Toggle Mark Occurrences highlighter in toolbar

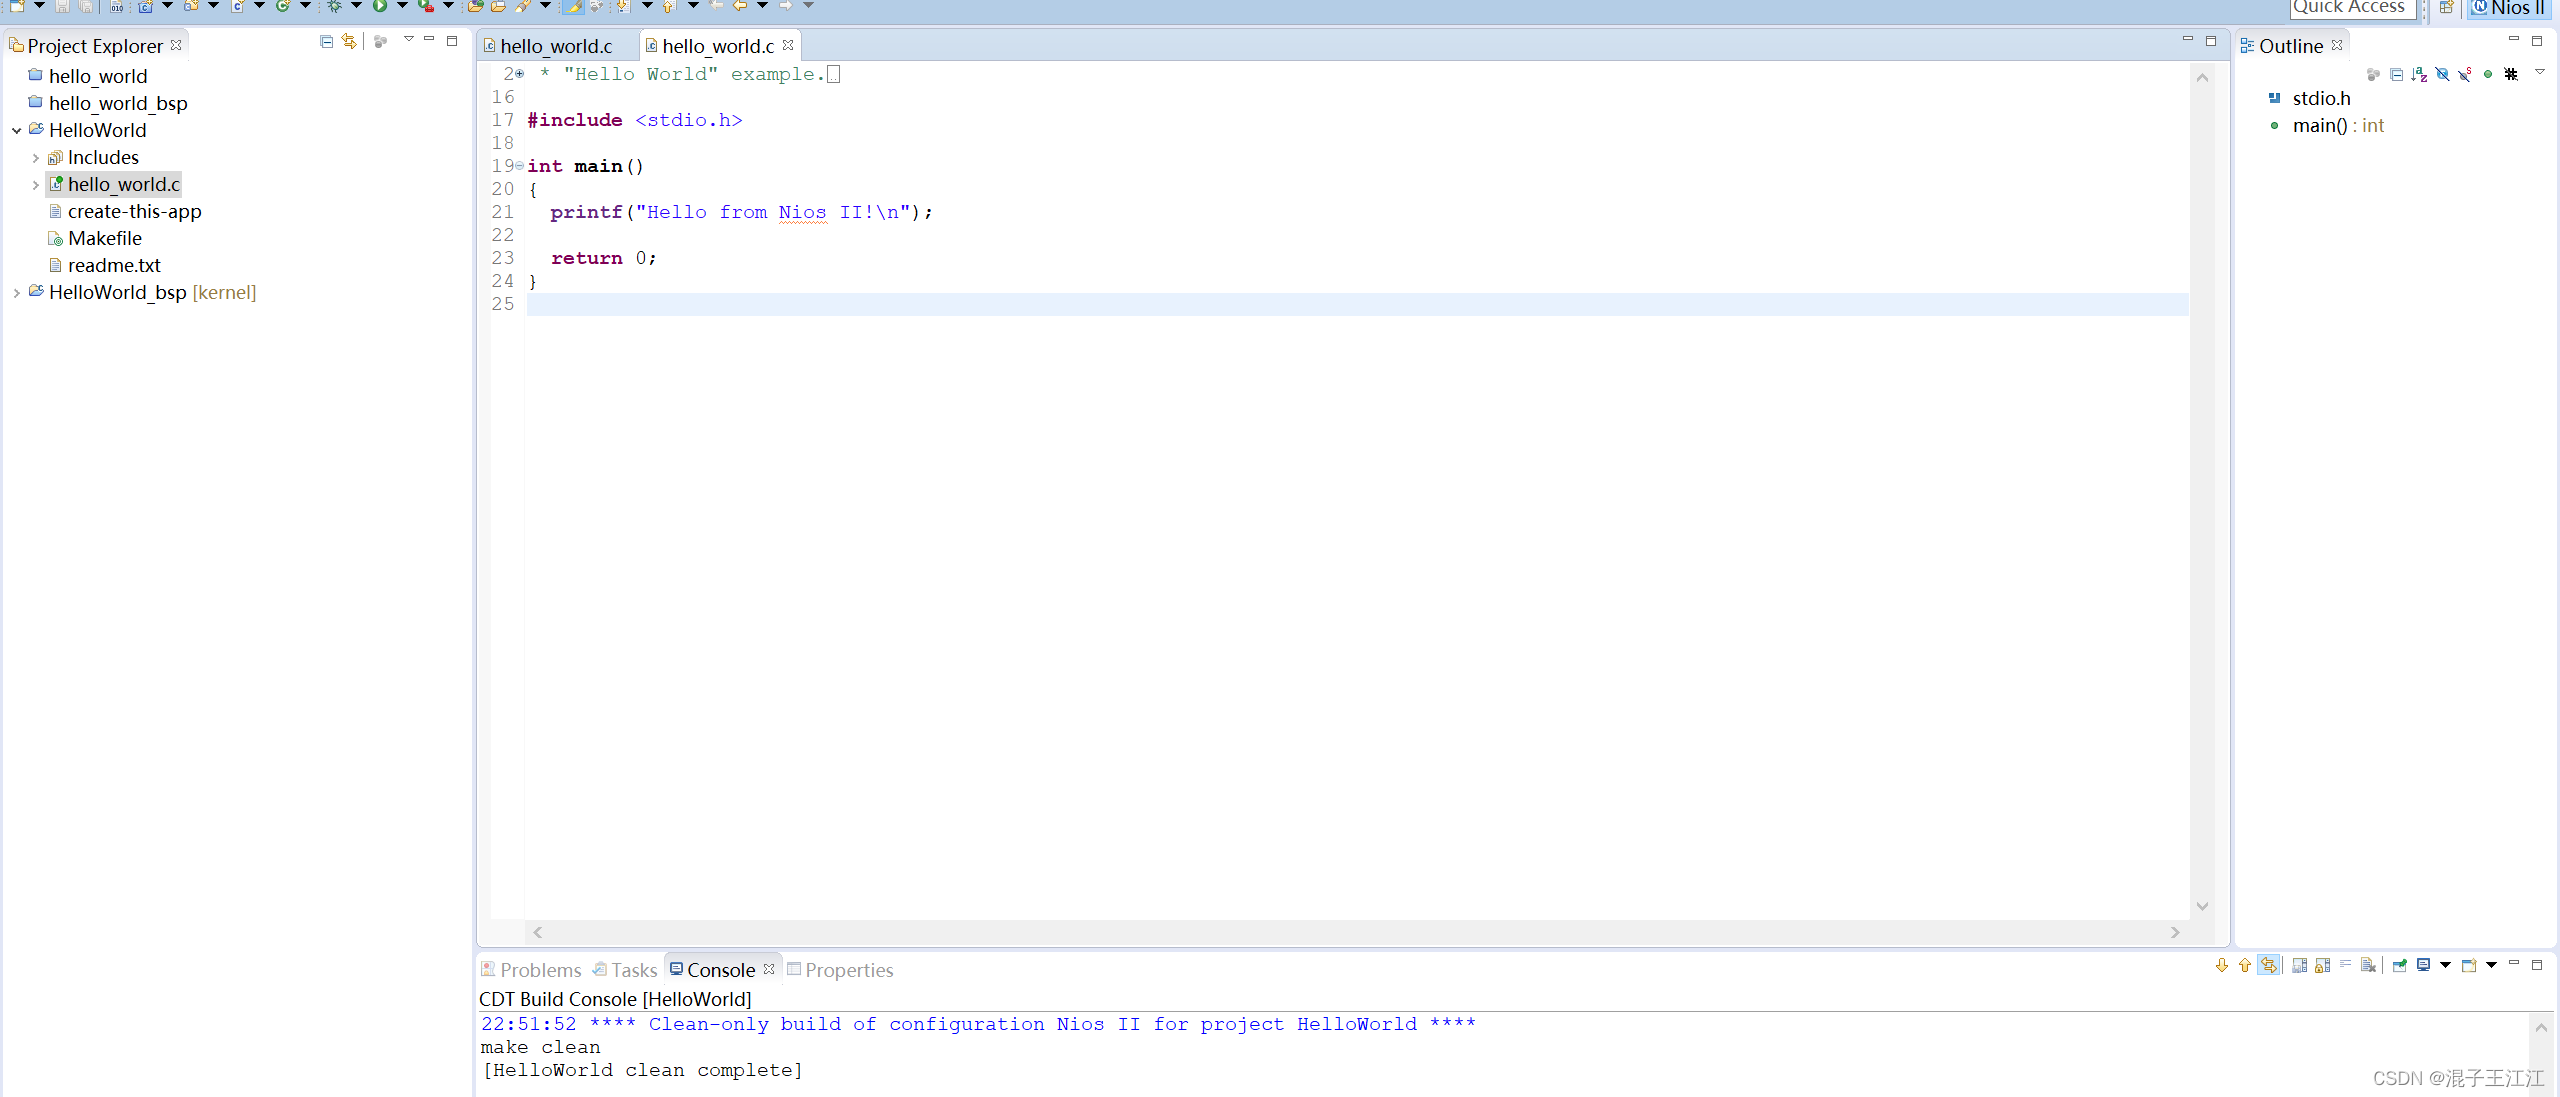click(573, 6)
